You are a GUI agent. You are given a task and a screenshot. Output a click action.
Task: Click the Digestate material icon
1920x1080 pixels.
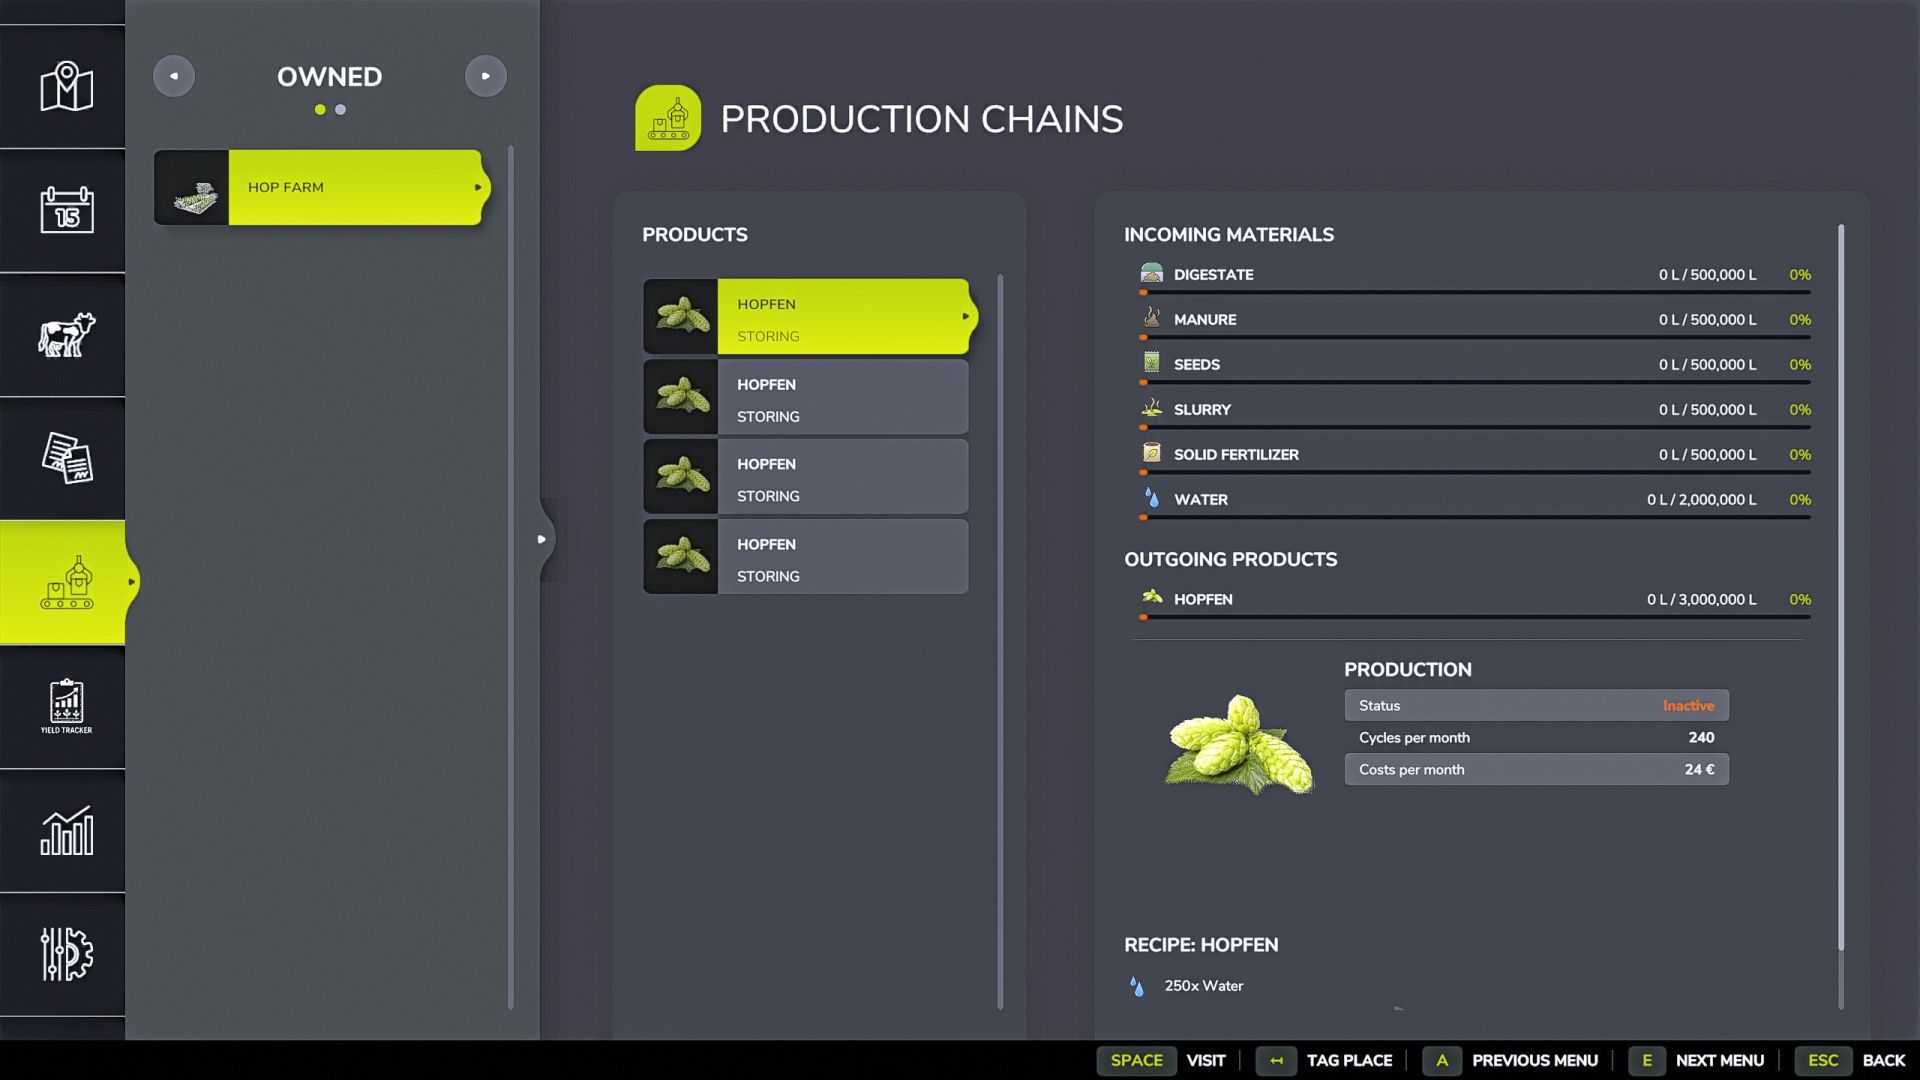(1152, 273)
